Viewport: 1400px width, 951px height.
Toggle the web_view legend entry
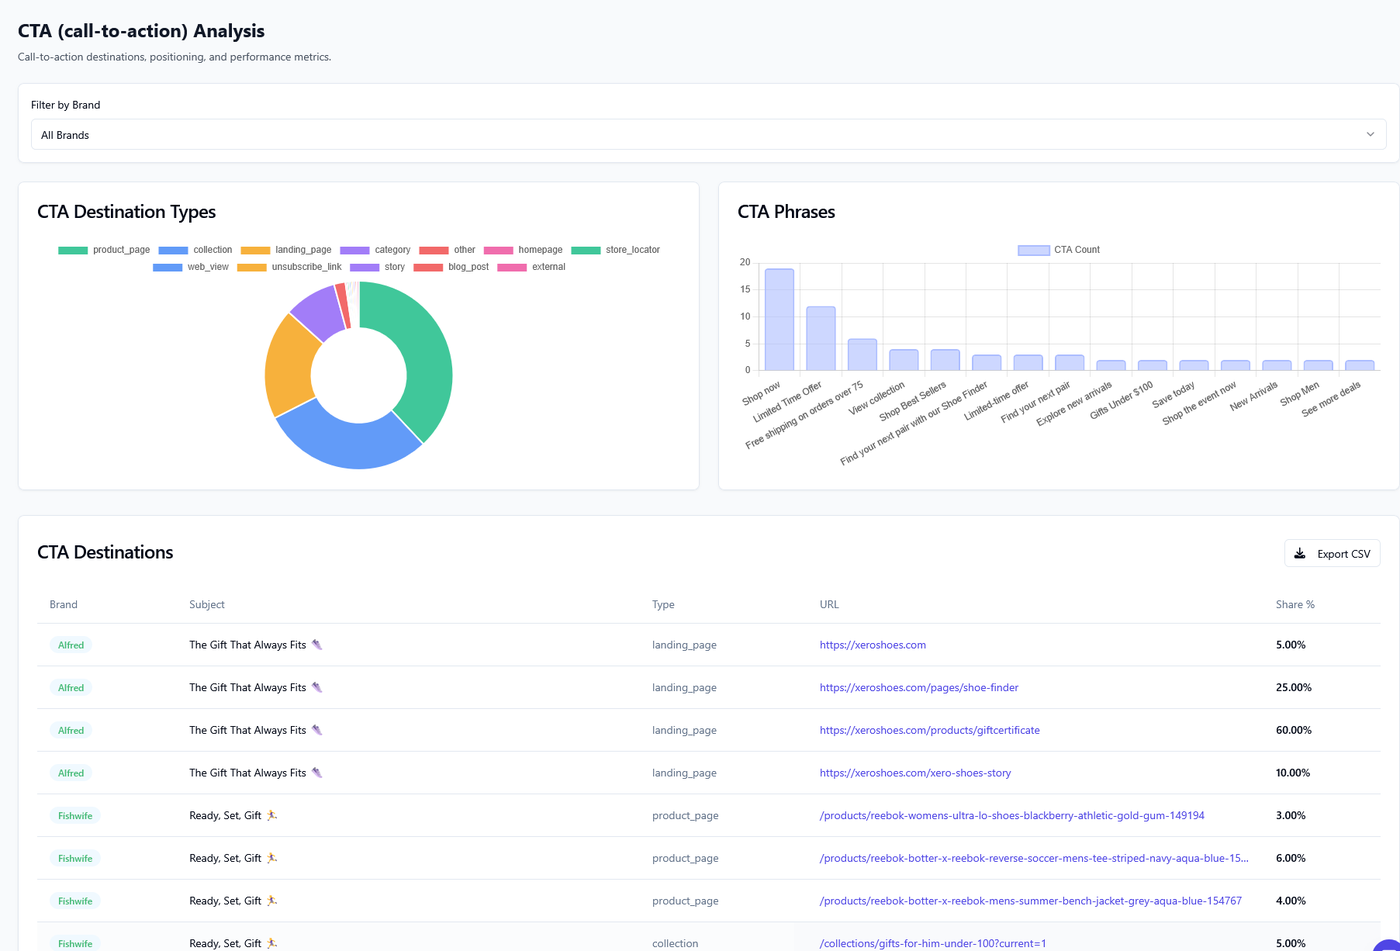click(x=191, y=267)
